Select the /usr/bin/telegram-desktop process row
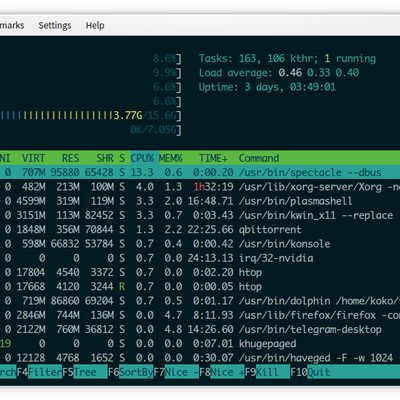Image resolution: width=400 pixels, height=400 pixels. (200, 330)
